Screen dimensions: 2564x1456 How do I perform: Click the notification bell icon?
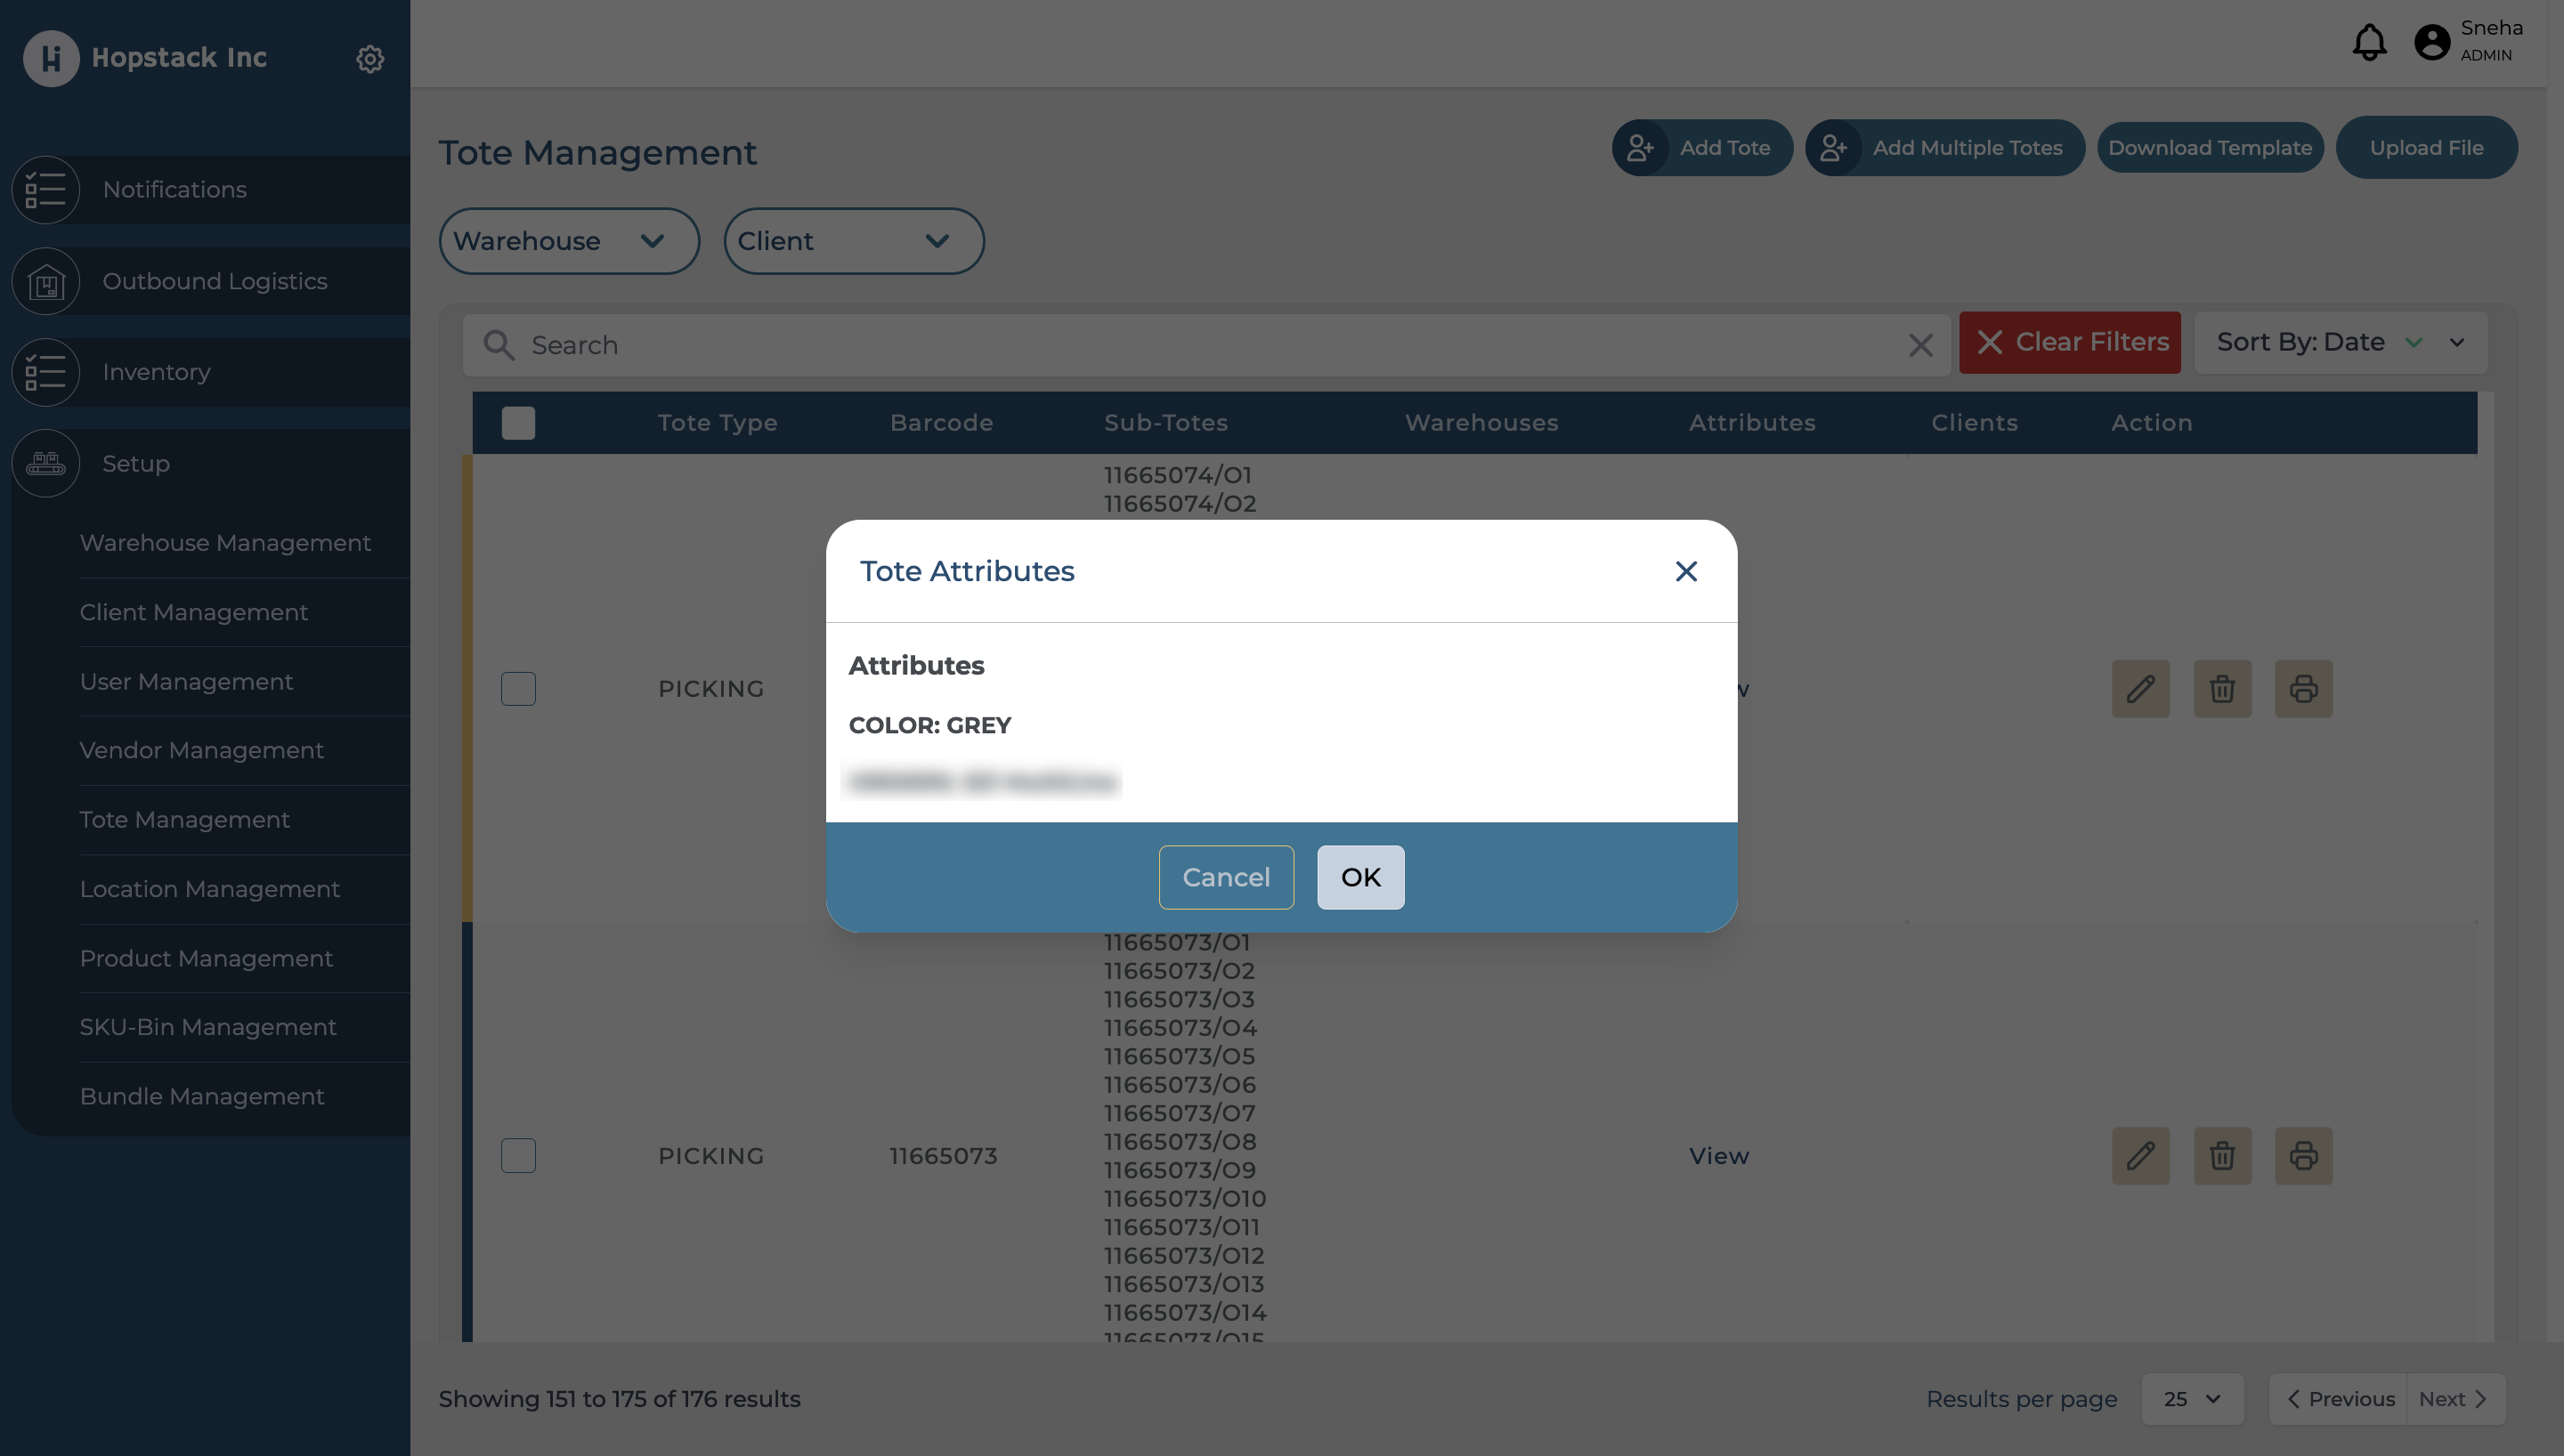[x=2368, y=42]
